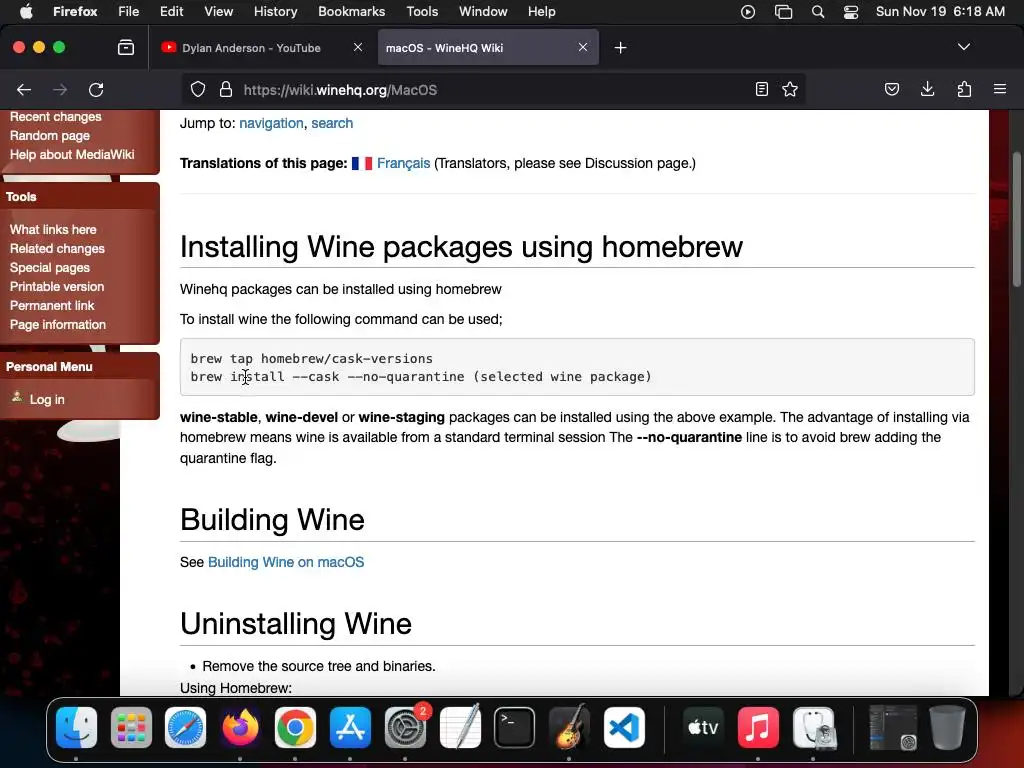This screenshot has width=1024, height=768.
Task: Open Special pages link
Action: 50,267
